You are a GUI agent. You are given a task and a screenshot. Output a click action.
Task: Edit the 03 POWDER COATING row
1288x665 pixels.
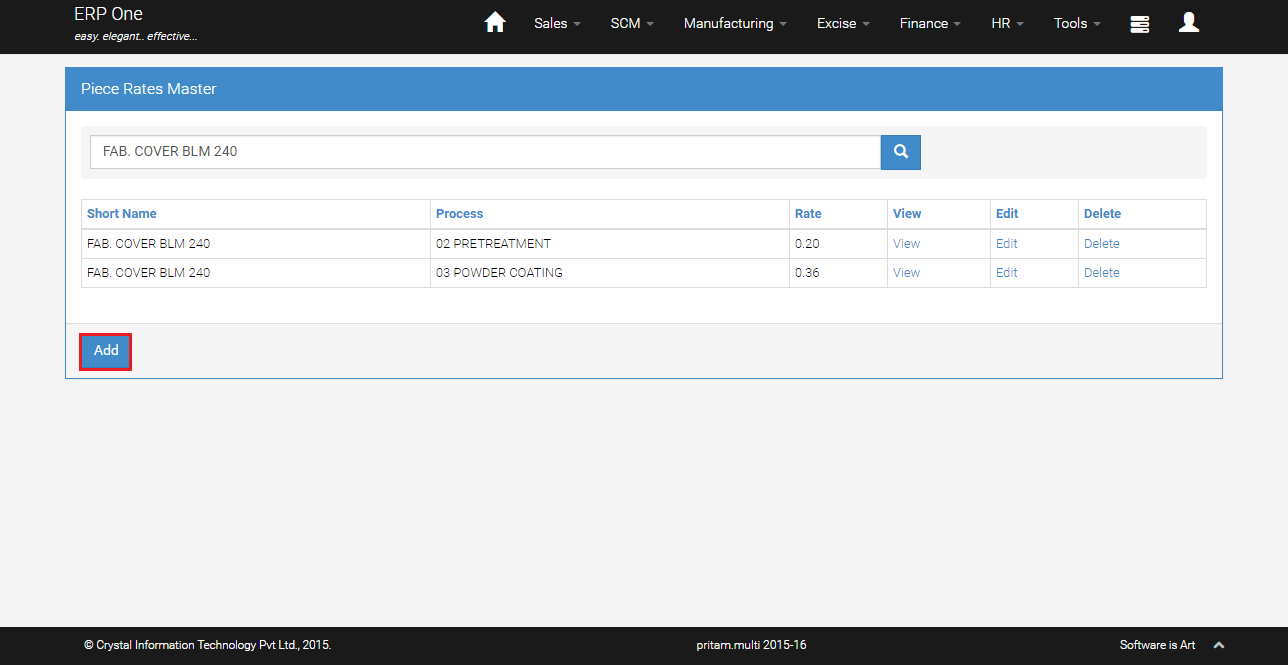[1006, 273]
